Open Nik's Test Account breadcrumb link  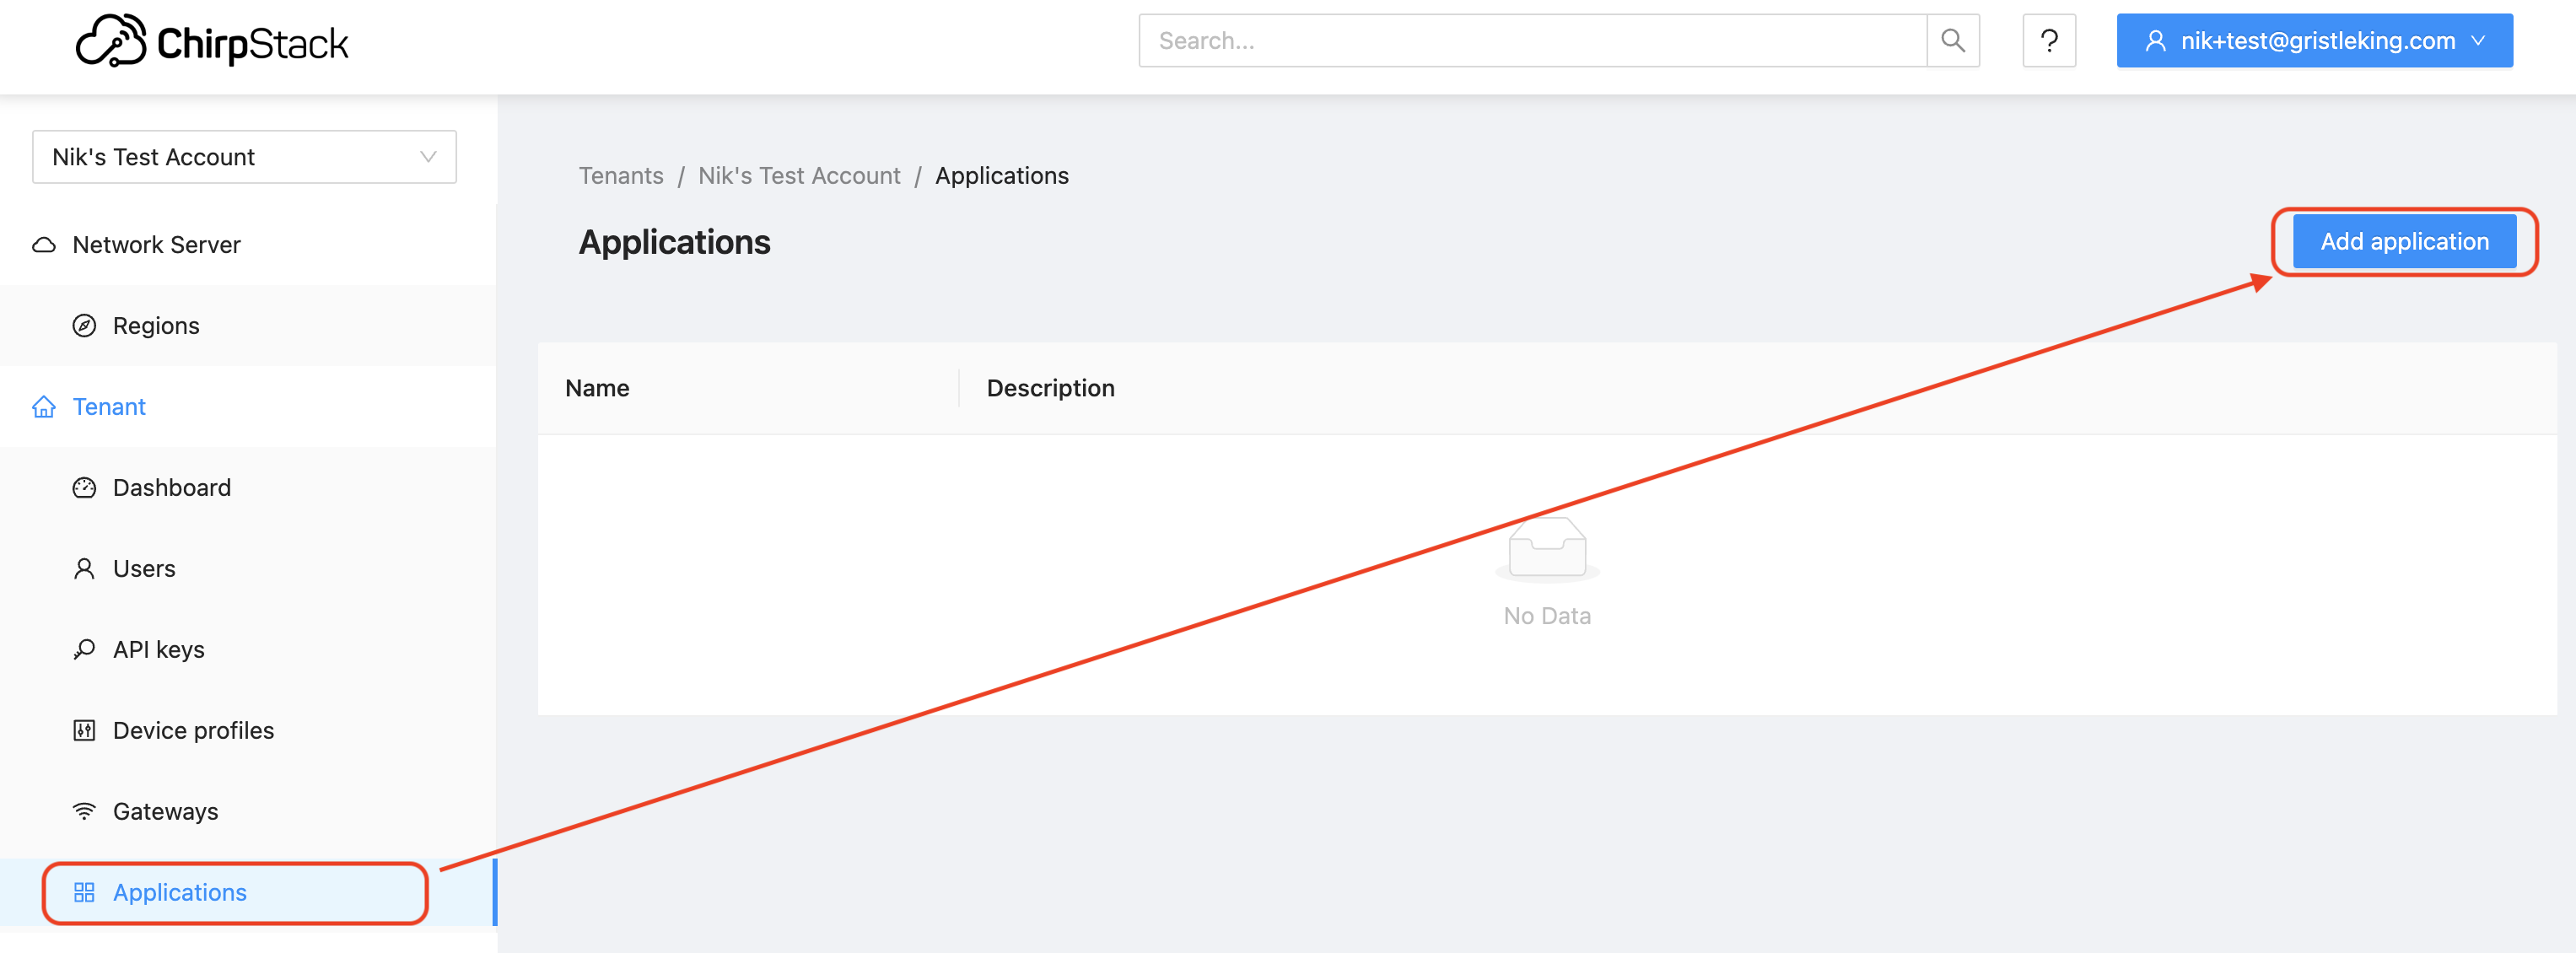798,176
